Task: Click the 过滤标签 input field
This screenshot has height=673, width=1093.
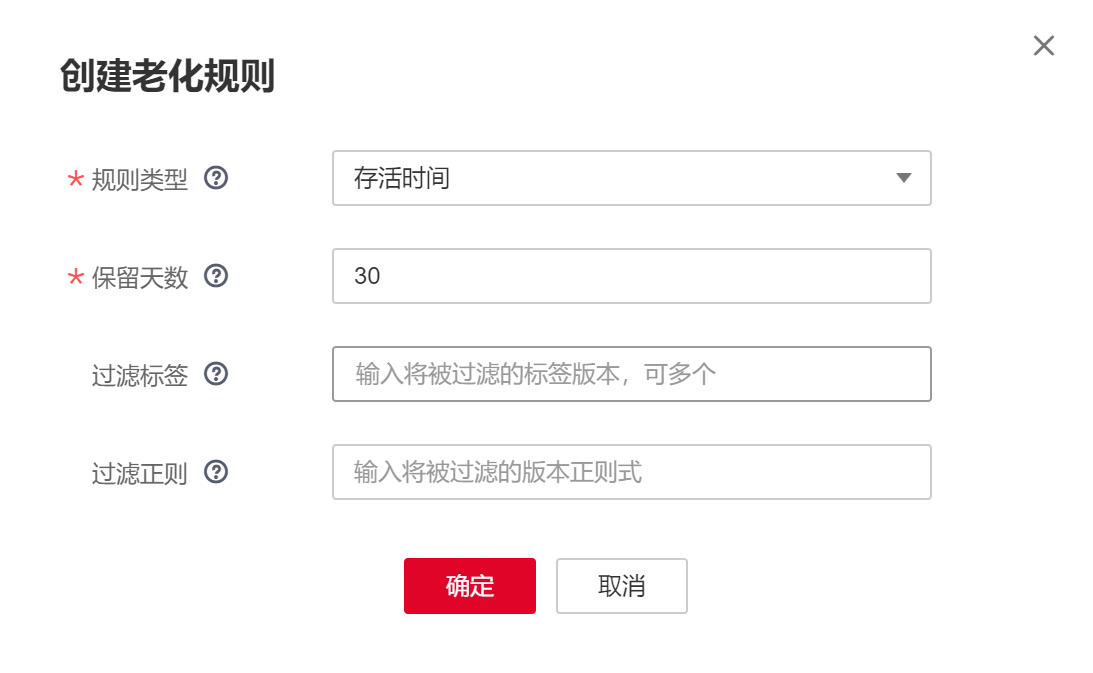Action: 632,374
